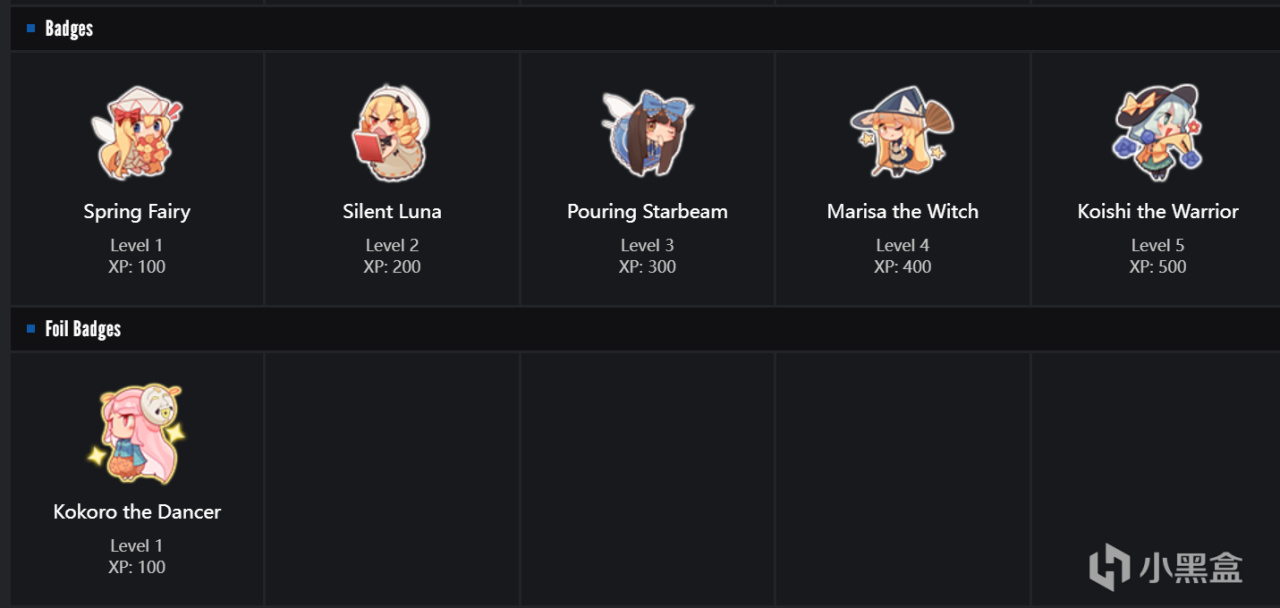Open the Silent Luna badge name
The image size is (1280, 608).
(391, 211)
